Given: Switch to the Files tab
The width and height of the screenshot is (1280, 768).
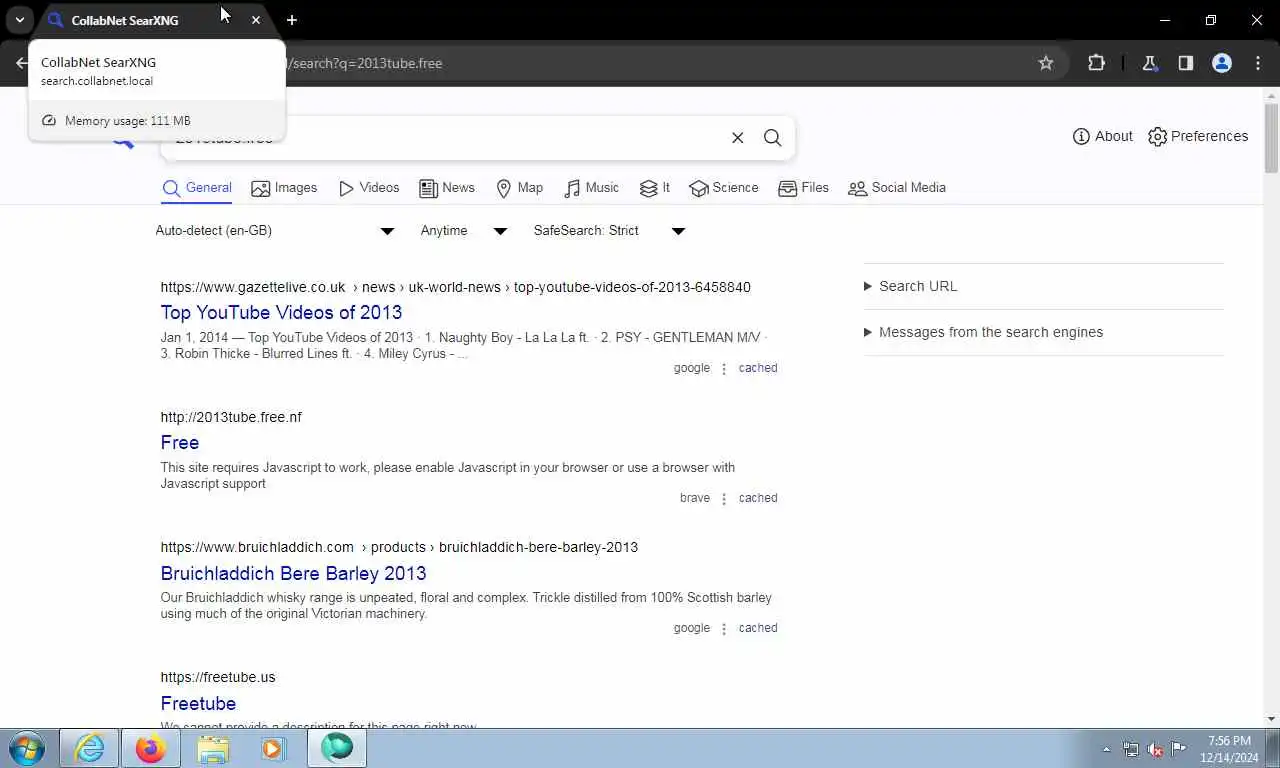Looking at the screenshot, I should coord(804,188).
